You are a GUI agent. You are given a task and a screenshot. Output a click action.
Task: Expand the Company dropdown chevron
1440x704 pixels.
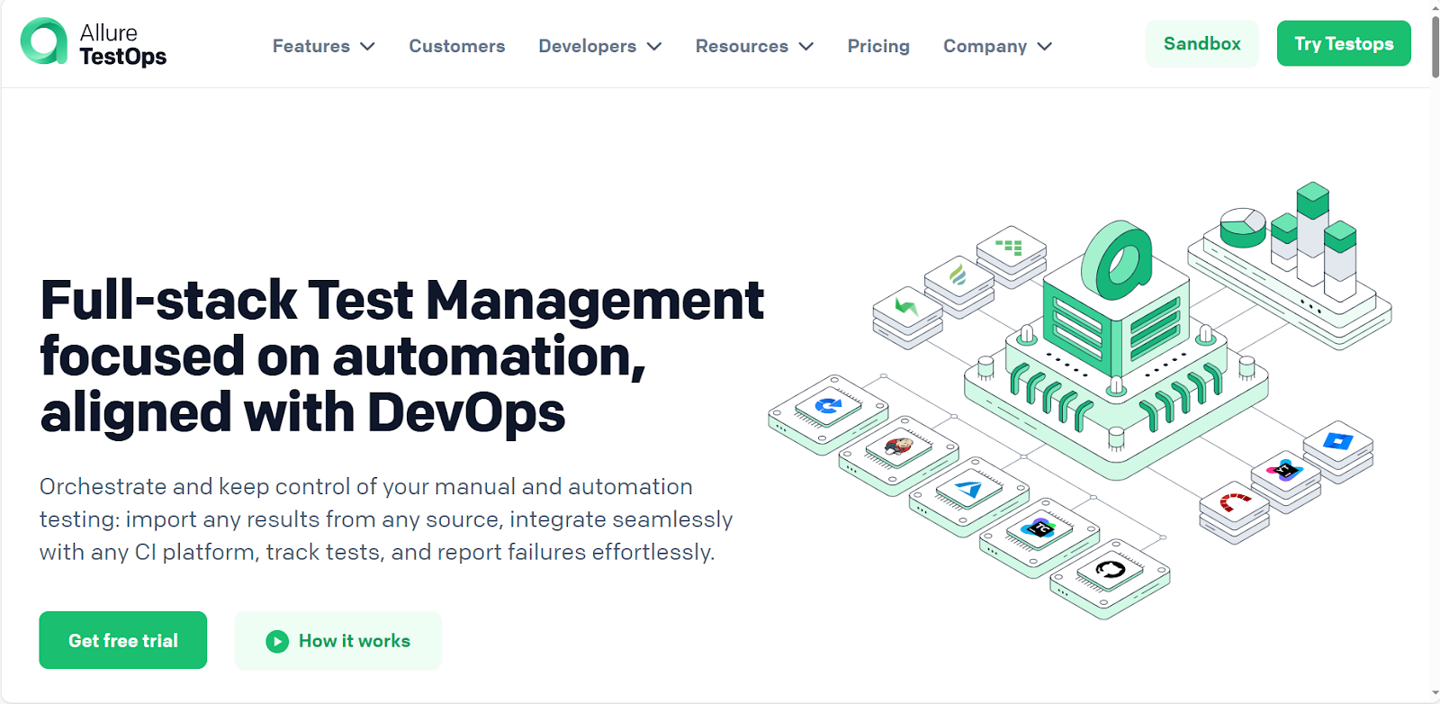[1044, 46]
